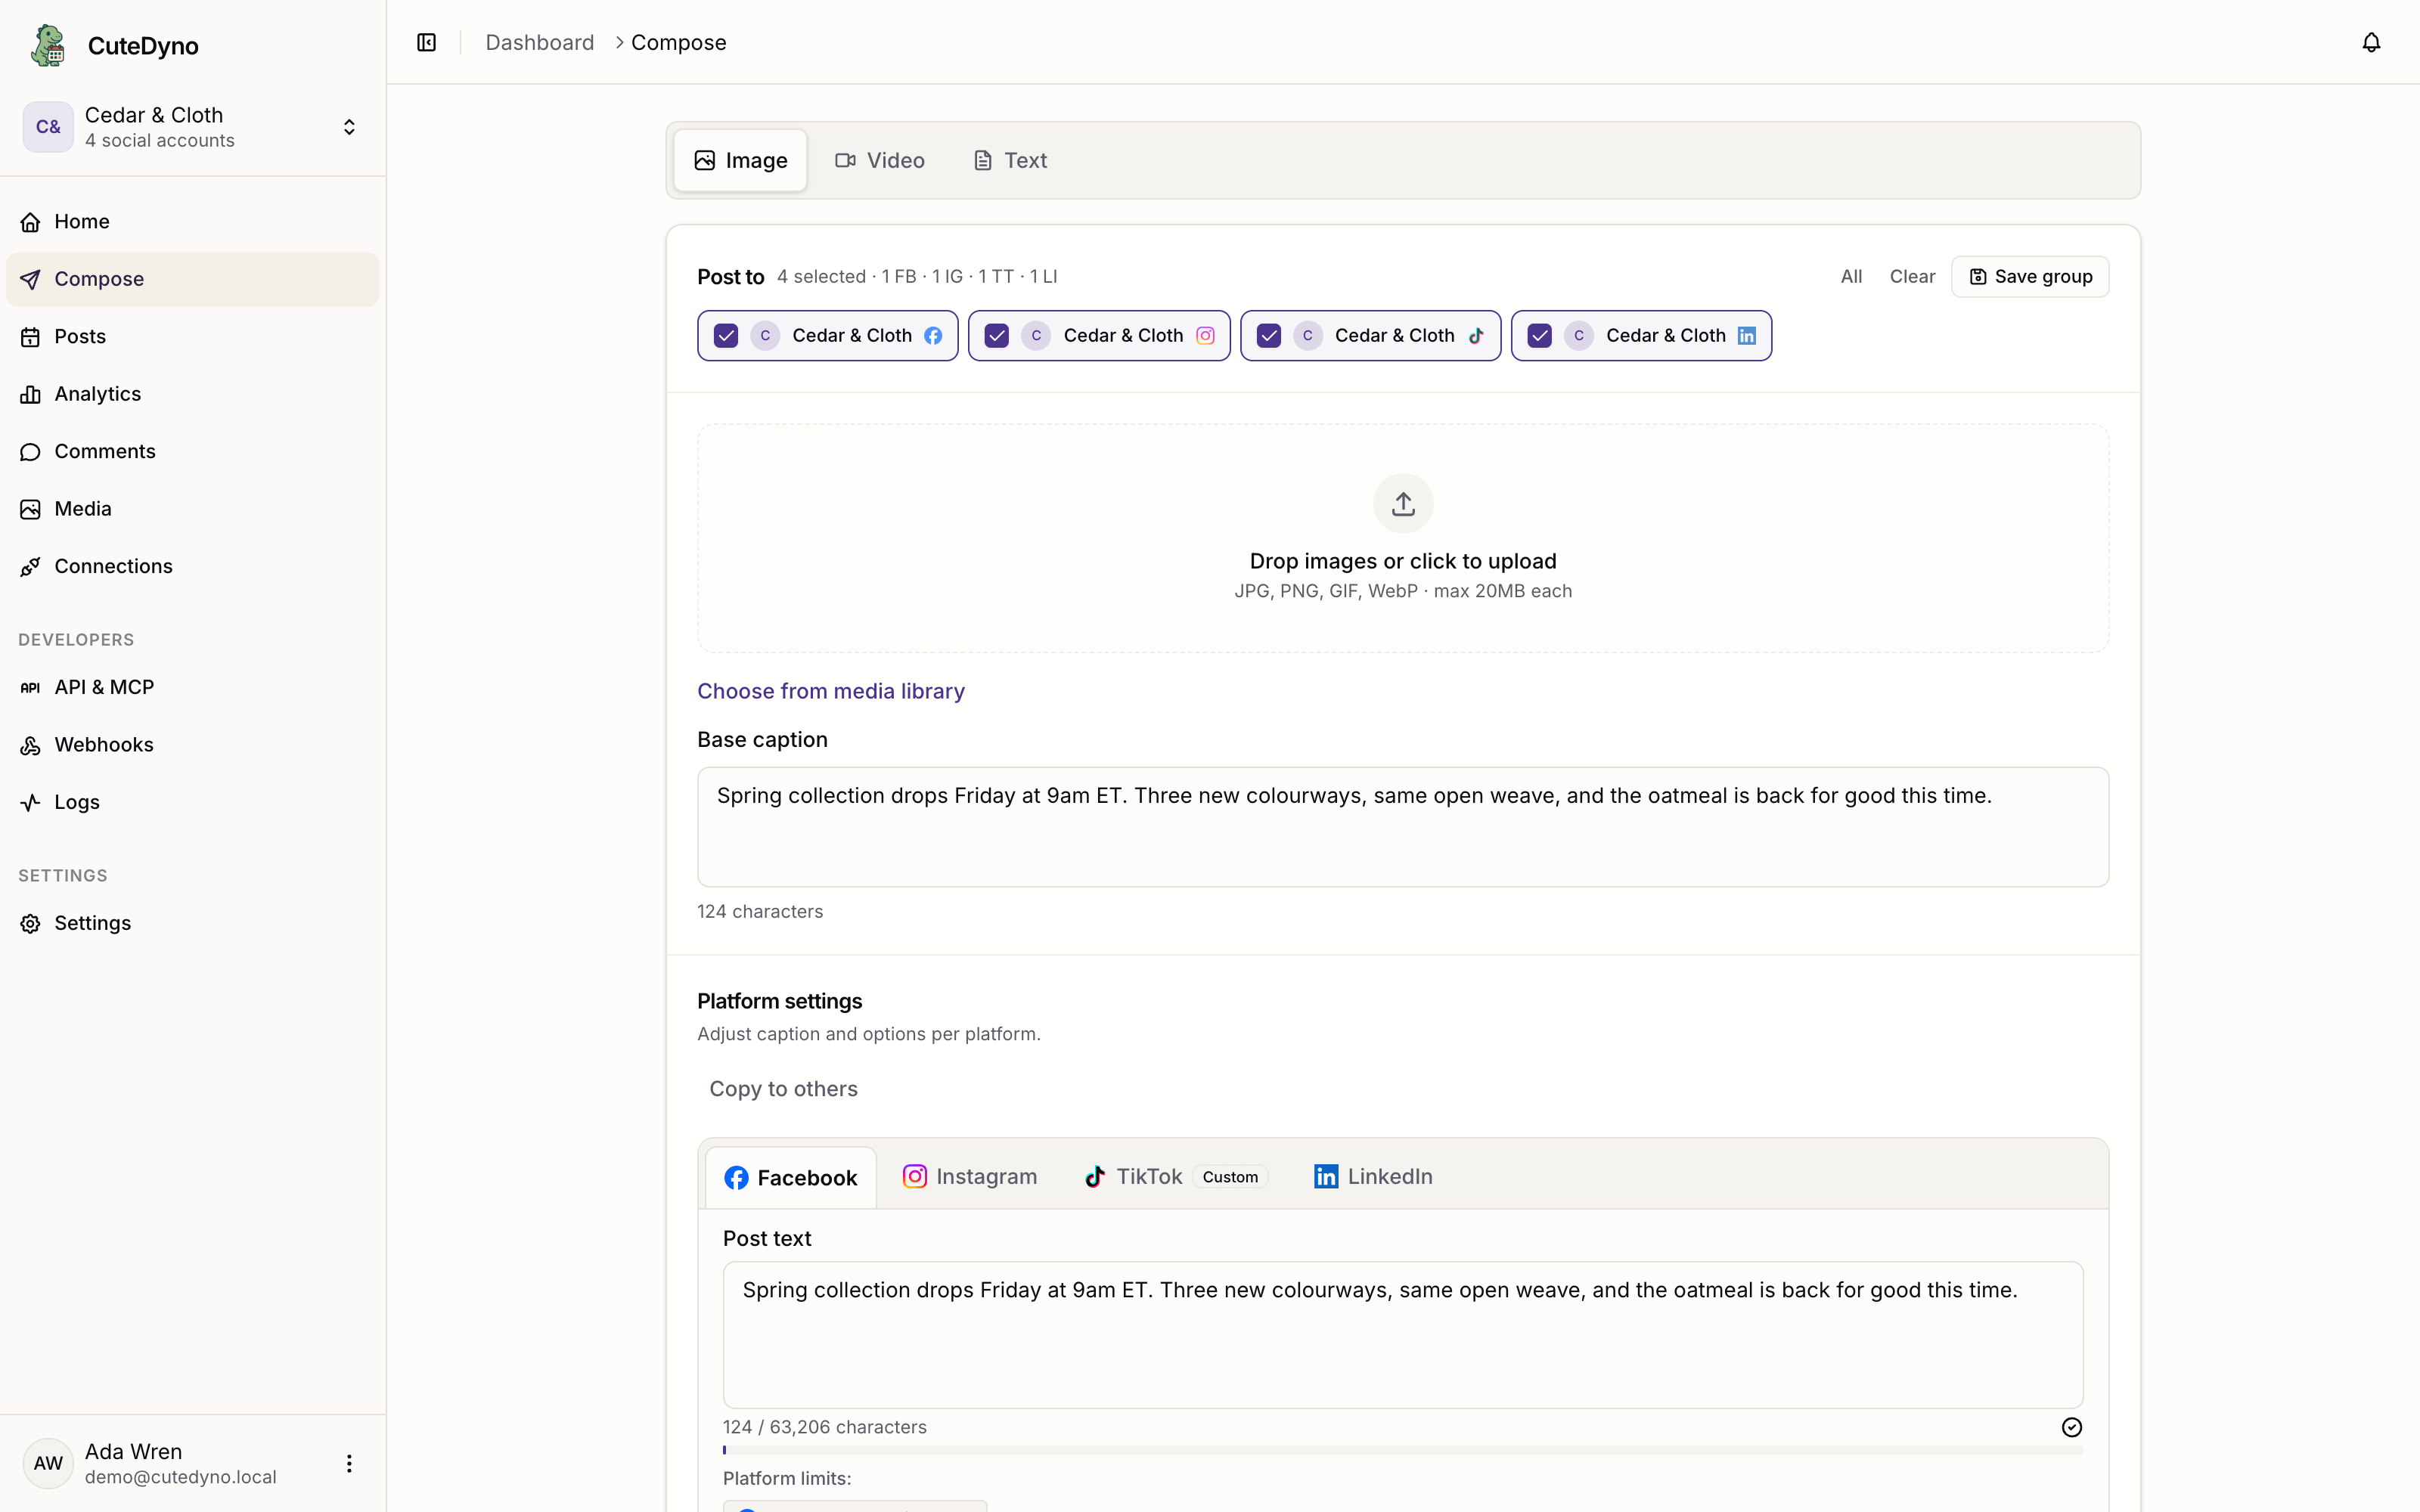Click the '124 / 63,206 characters' counter
The height and width of the screenshot is (1512, 2420).
pos(825,1427)
